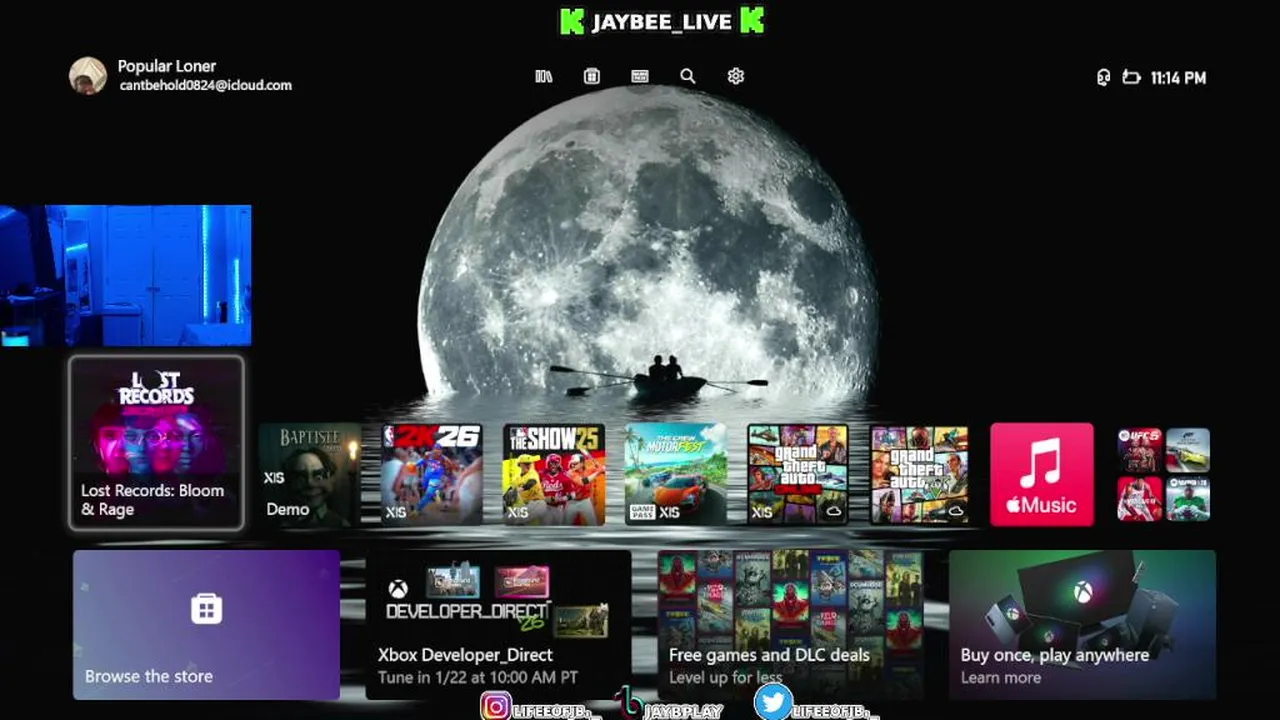Launch Grand Theft Auto X|S tile
Screen dimensions: 1280x720
pyautogui.click(x=798, y=474)
